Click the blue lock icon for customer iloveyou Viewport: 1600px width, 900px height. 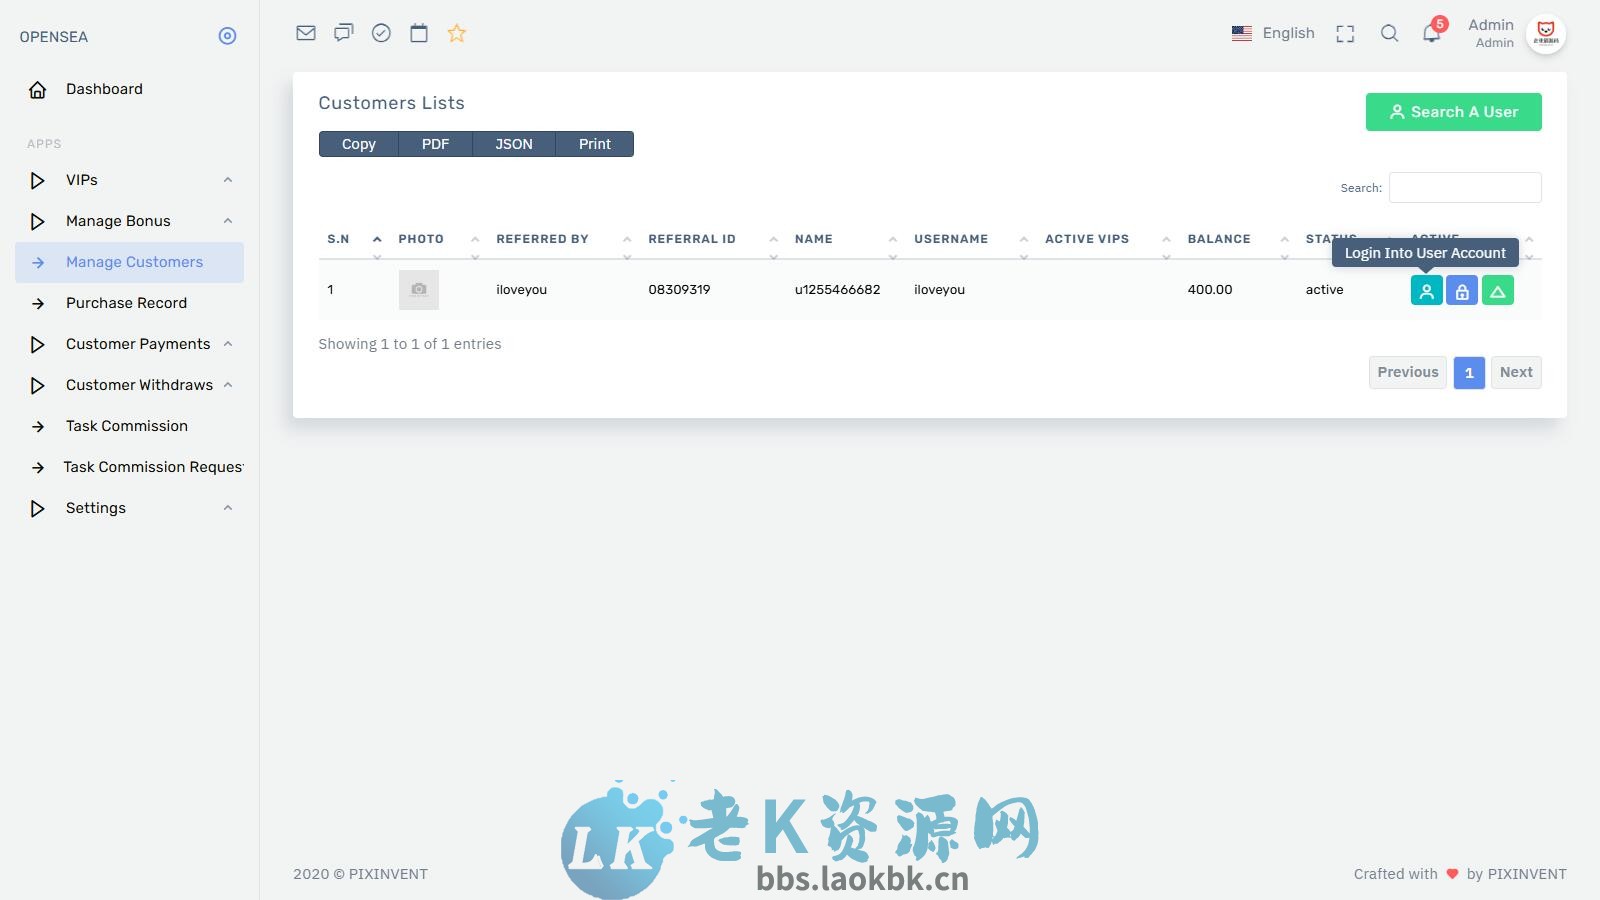pos(1461,289)
